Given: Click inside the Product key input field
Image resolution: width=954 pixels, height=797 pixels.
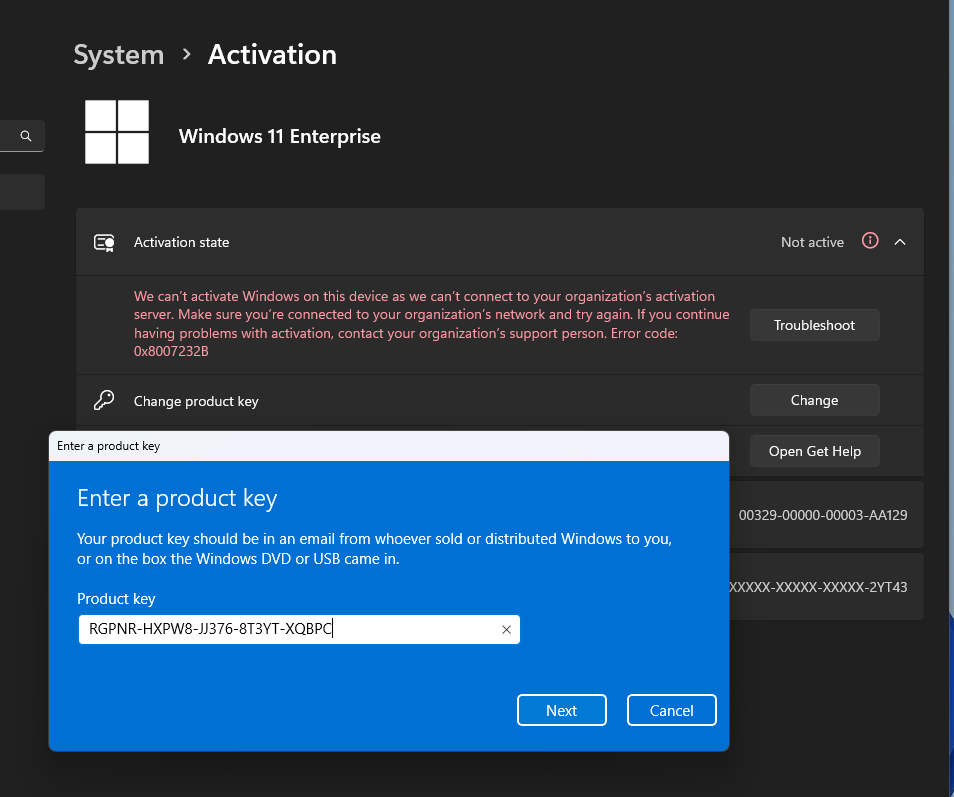Looking at the screenshot, I should pos(299,629).
